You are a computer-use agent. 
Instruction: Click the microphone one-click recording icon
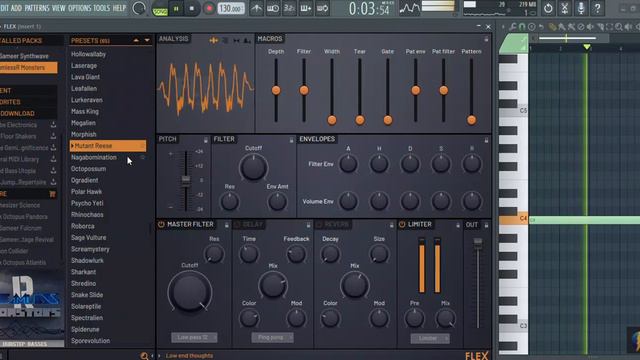[581, 8]
